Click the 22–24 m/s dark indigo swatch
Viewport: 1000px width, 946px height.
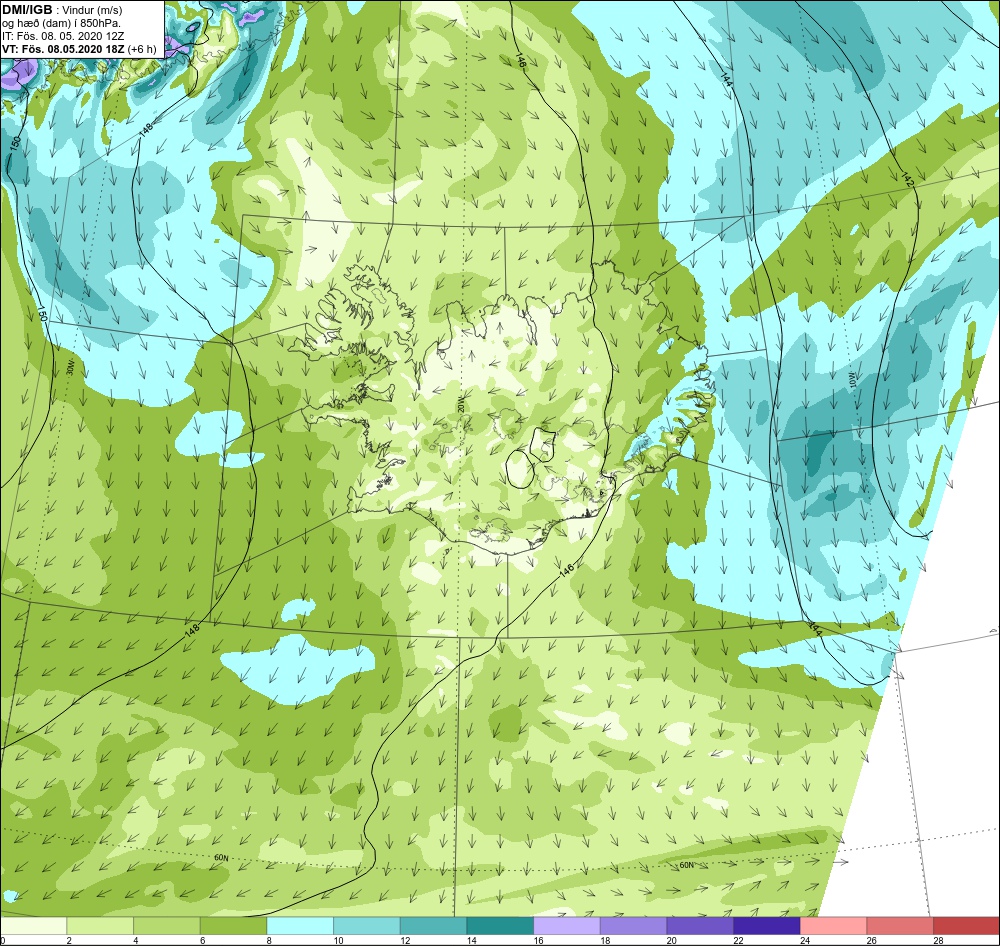[766, 926]
